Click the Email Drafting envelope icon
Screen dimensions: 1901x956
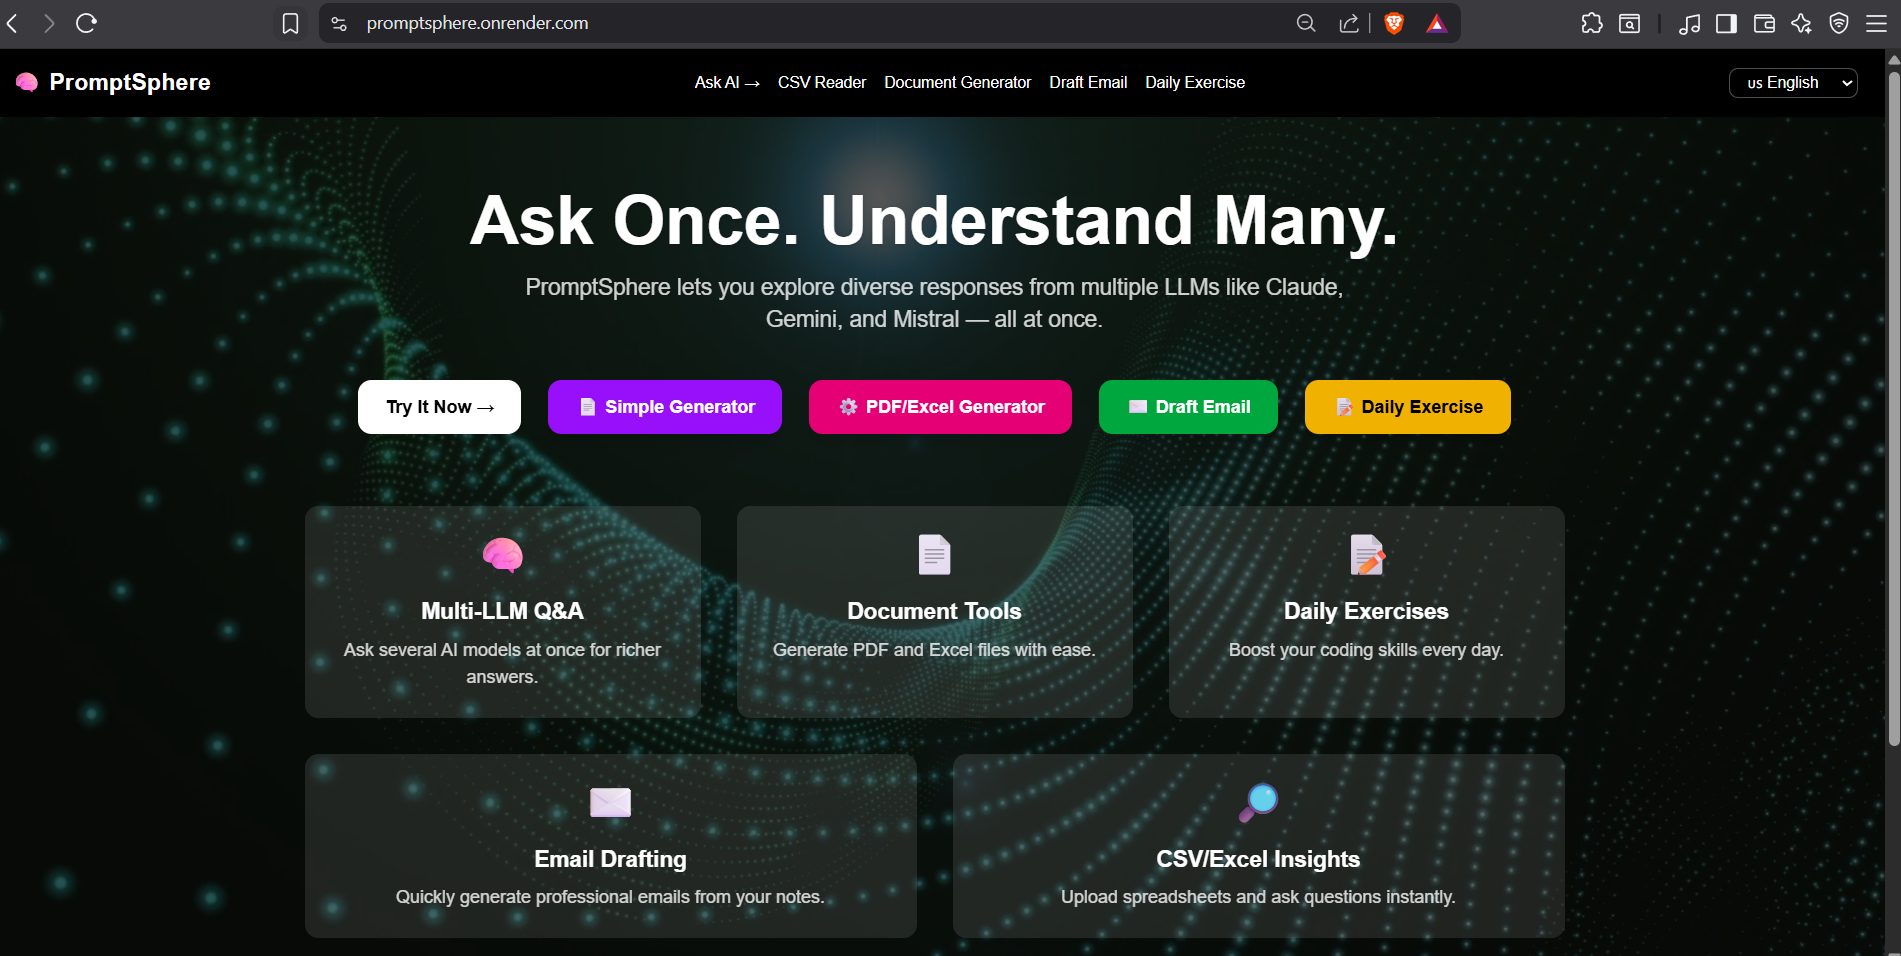[x=610, y=802]
